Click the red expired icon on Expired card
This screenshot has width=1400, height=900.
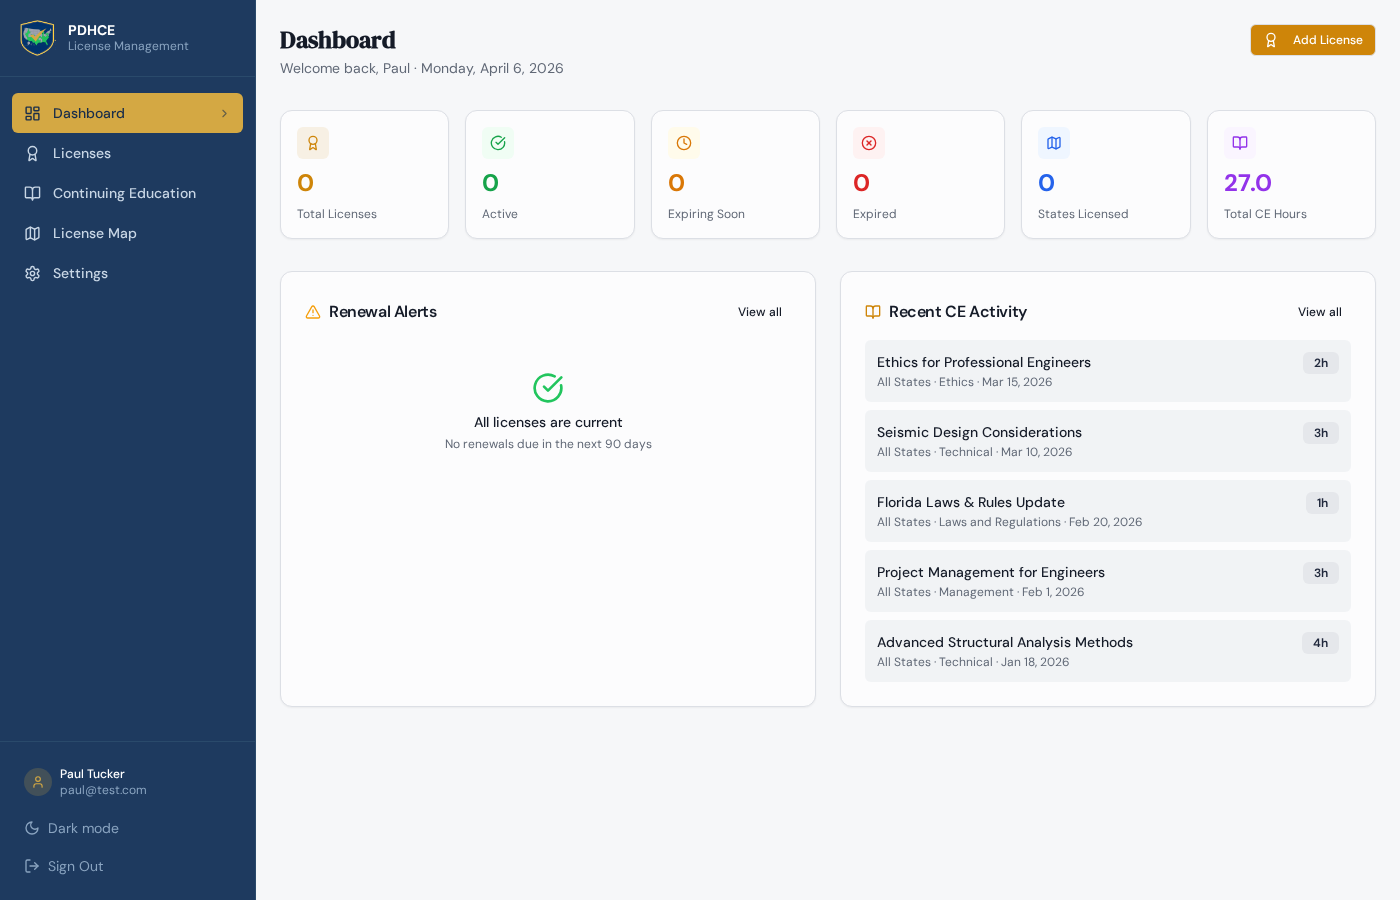point(868,143)
